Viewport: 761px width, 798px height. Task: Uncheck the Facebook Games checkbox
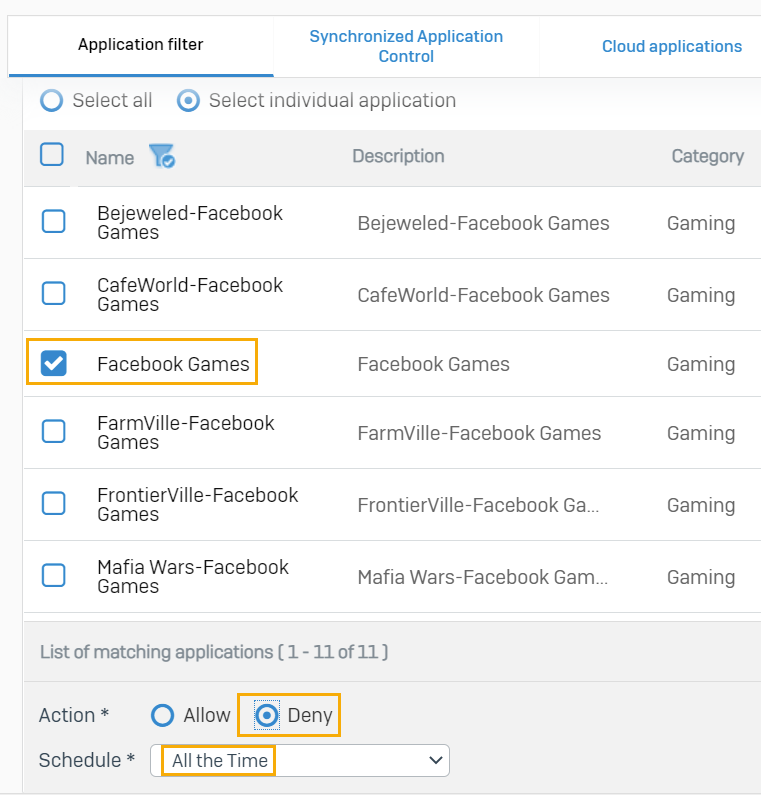point(53,364)
